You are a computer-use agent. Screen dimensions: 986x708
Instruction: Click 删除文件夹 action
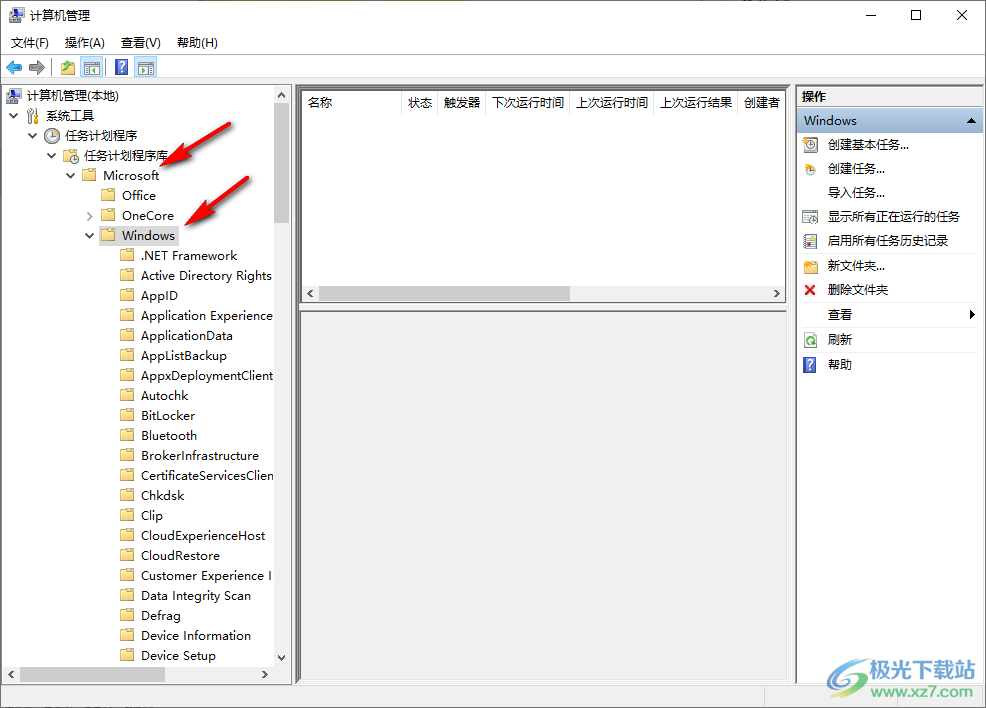pyautogui.click(x=857, y=290)
